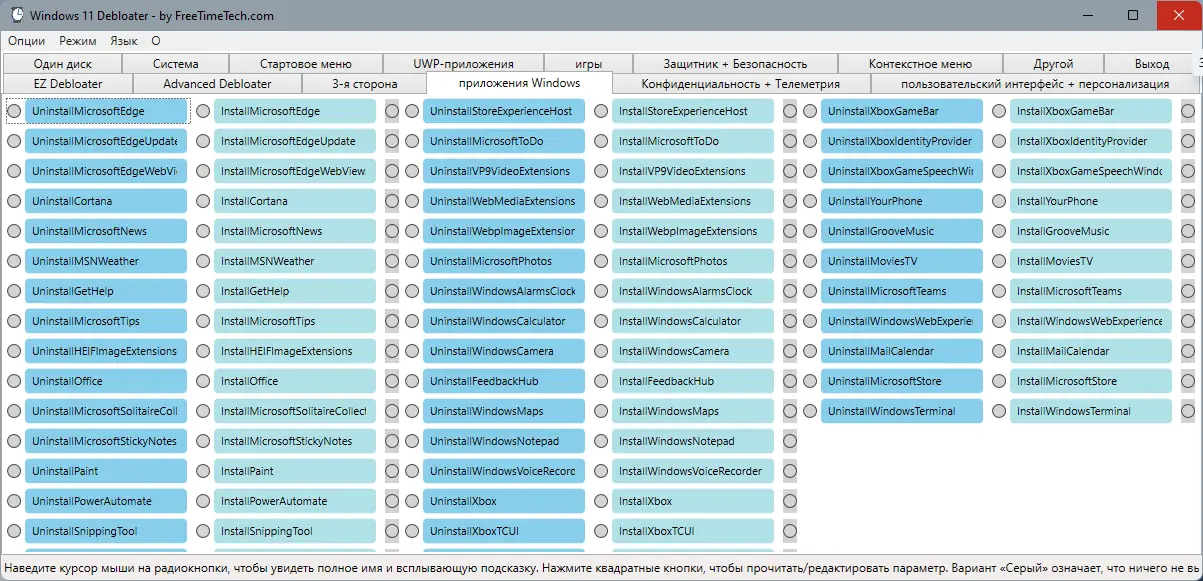1203x581 pixels.
Task: Click the InstallWebMediaExtensions label button
Action: [x=693, y=201]
